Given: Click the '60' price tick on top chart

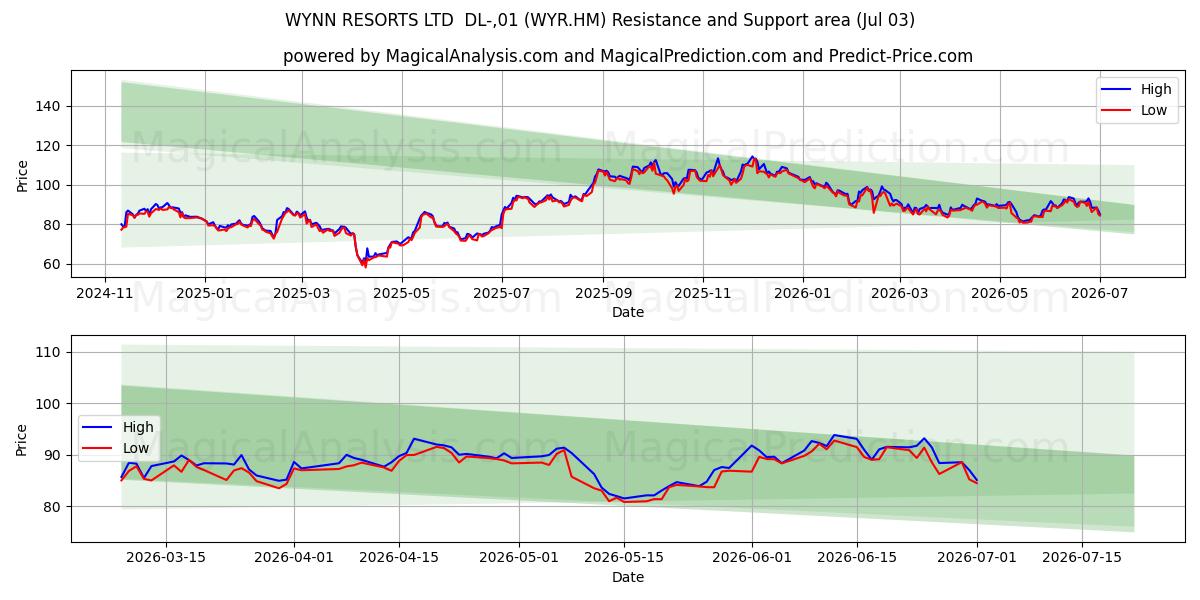Looking at the screenshot, I should pos(54,265).
